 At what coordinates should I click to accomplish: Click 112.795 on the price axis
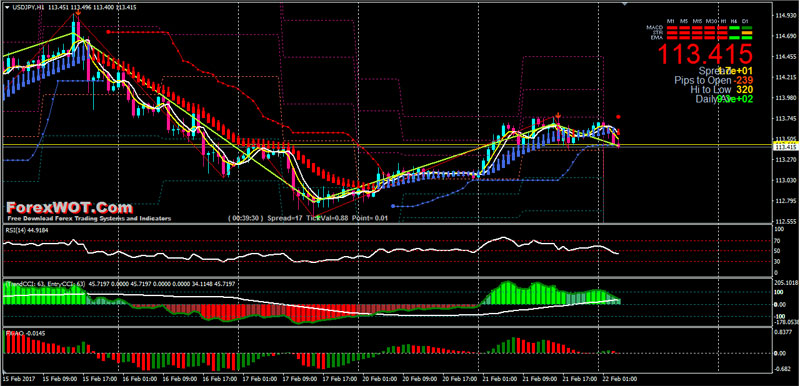point(785,200)
